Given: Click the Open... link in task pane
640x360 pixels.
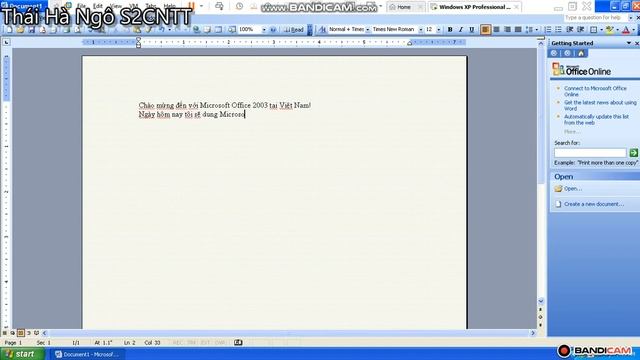Looking at the screenshot, I should [x=573, y=189].
